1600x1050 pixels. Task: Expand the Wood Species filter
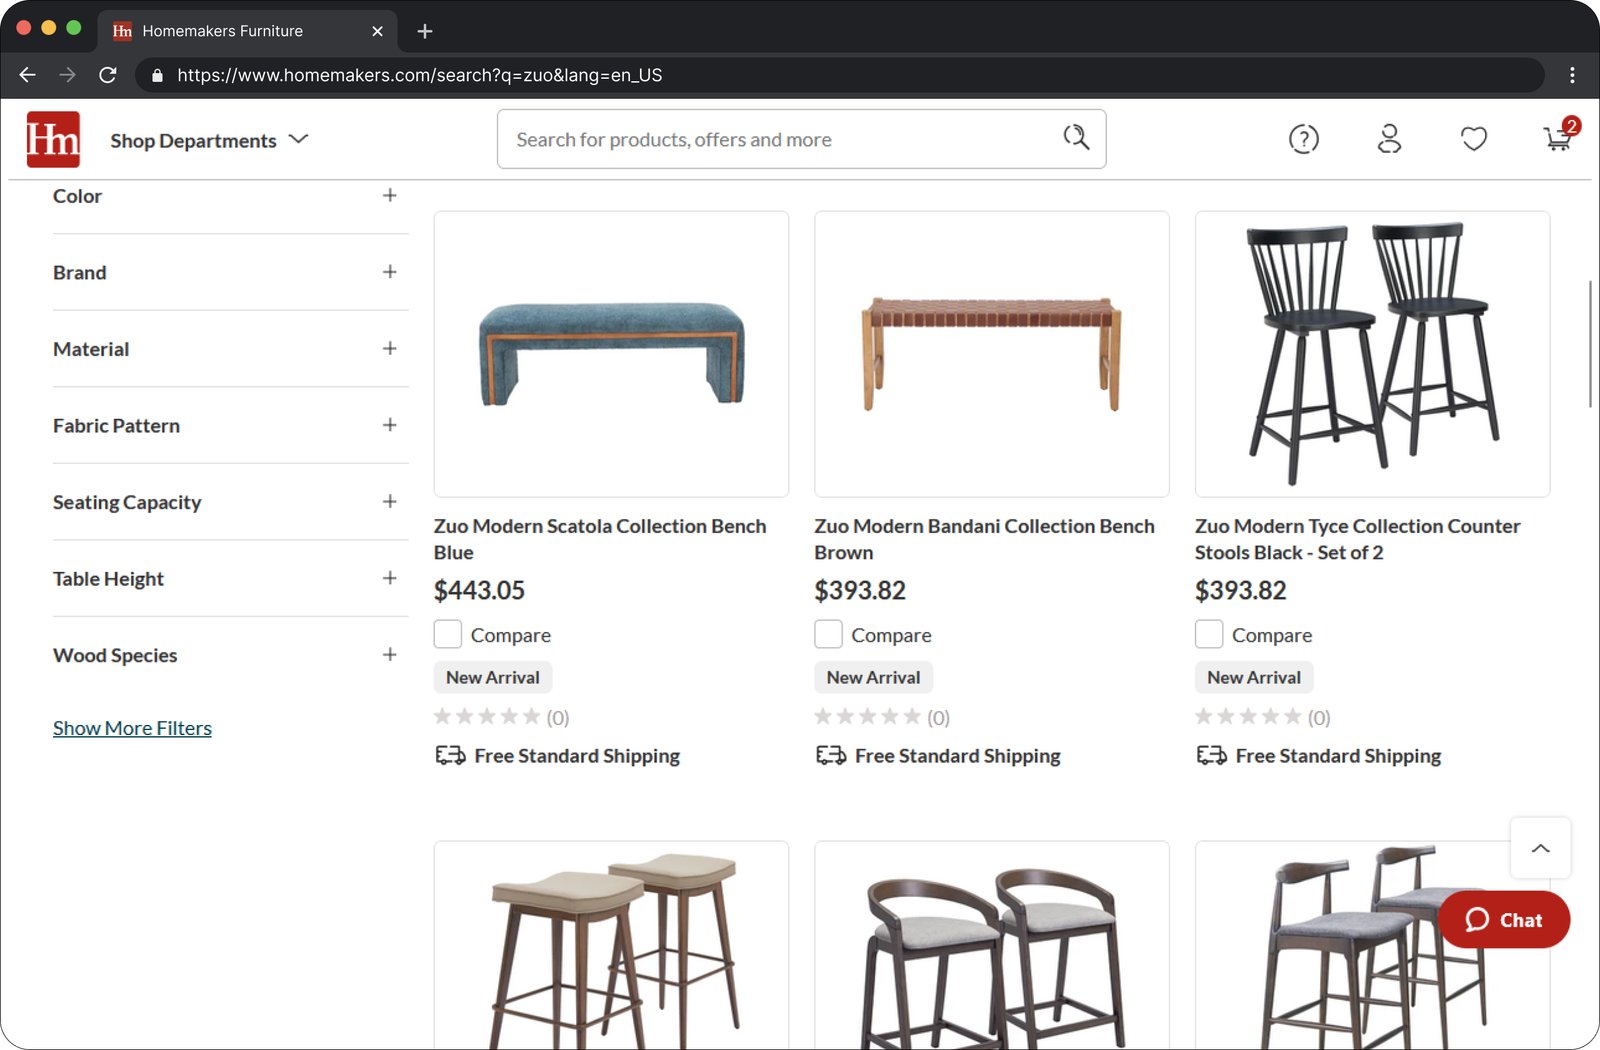[x=390, y=654]
